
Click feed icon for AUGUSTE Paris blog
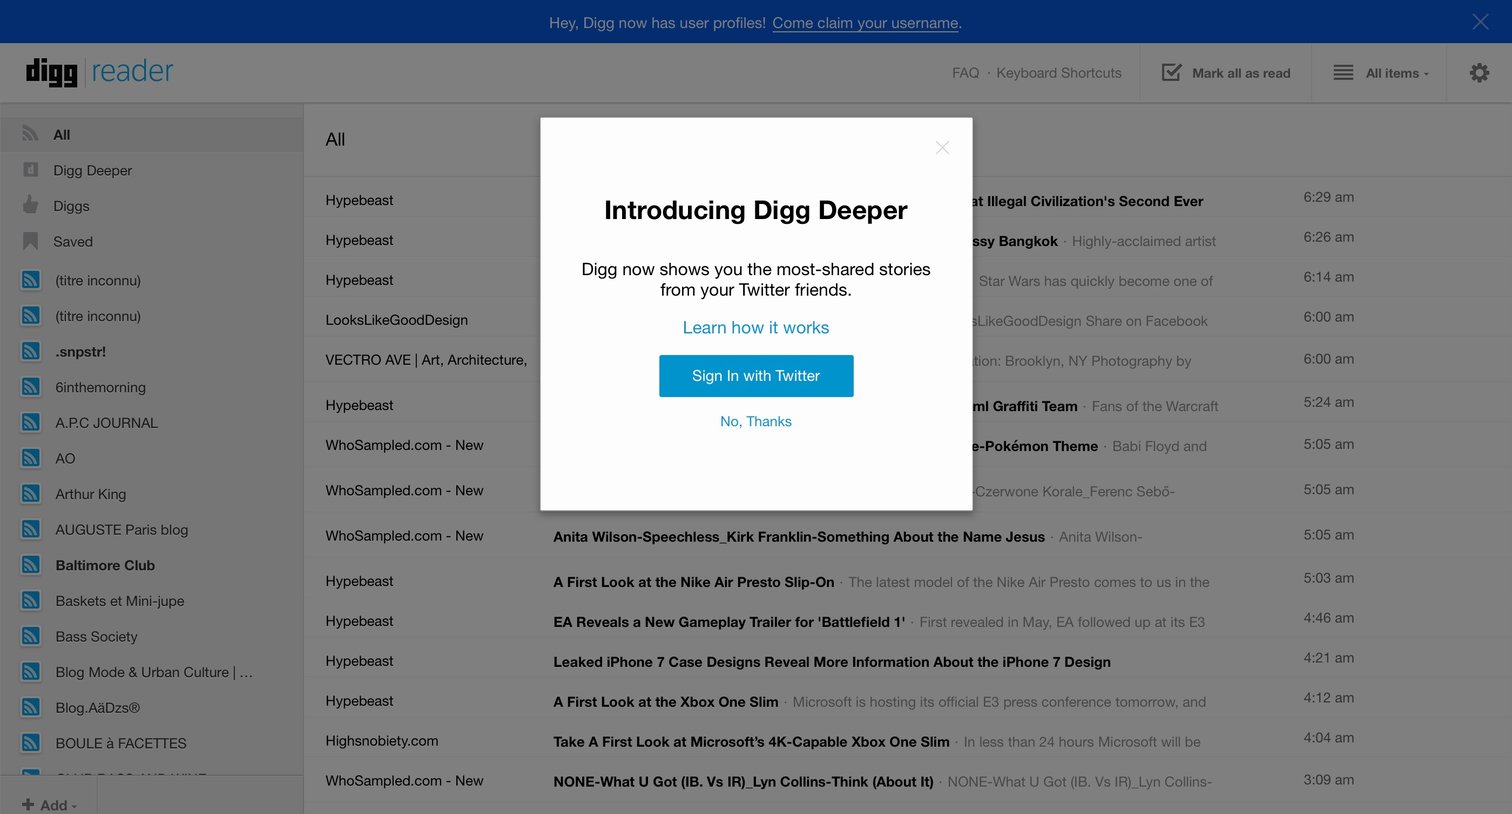[31, 529]
